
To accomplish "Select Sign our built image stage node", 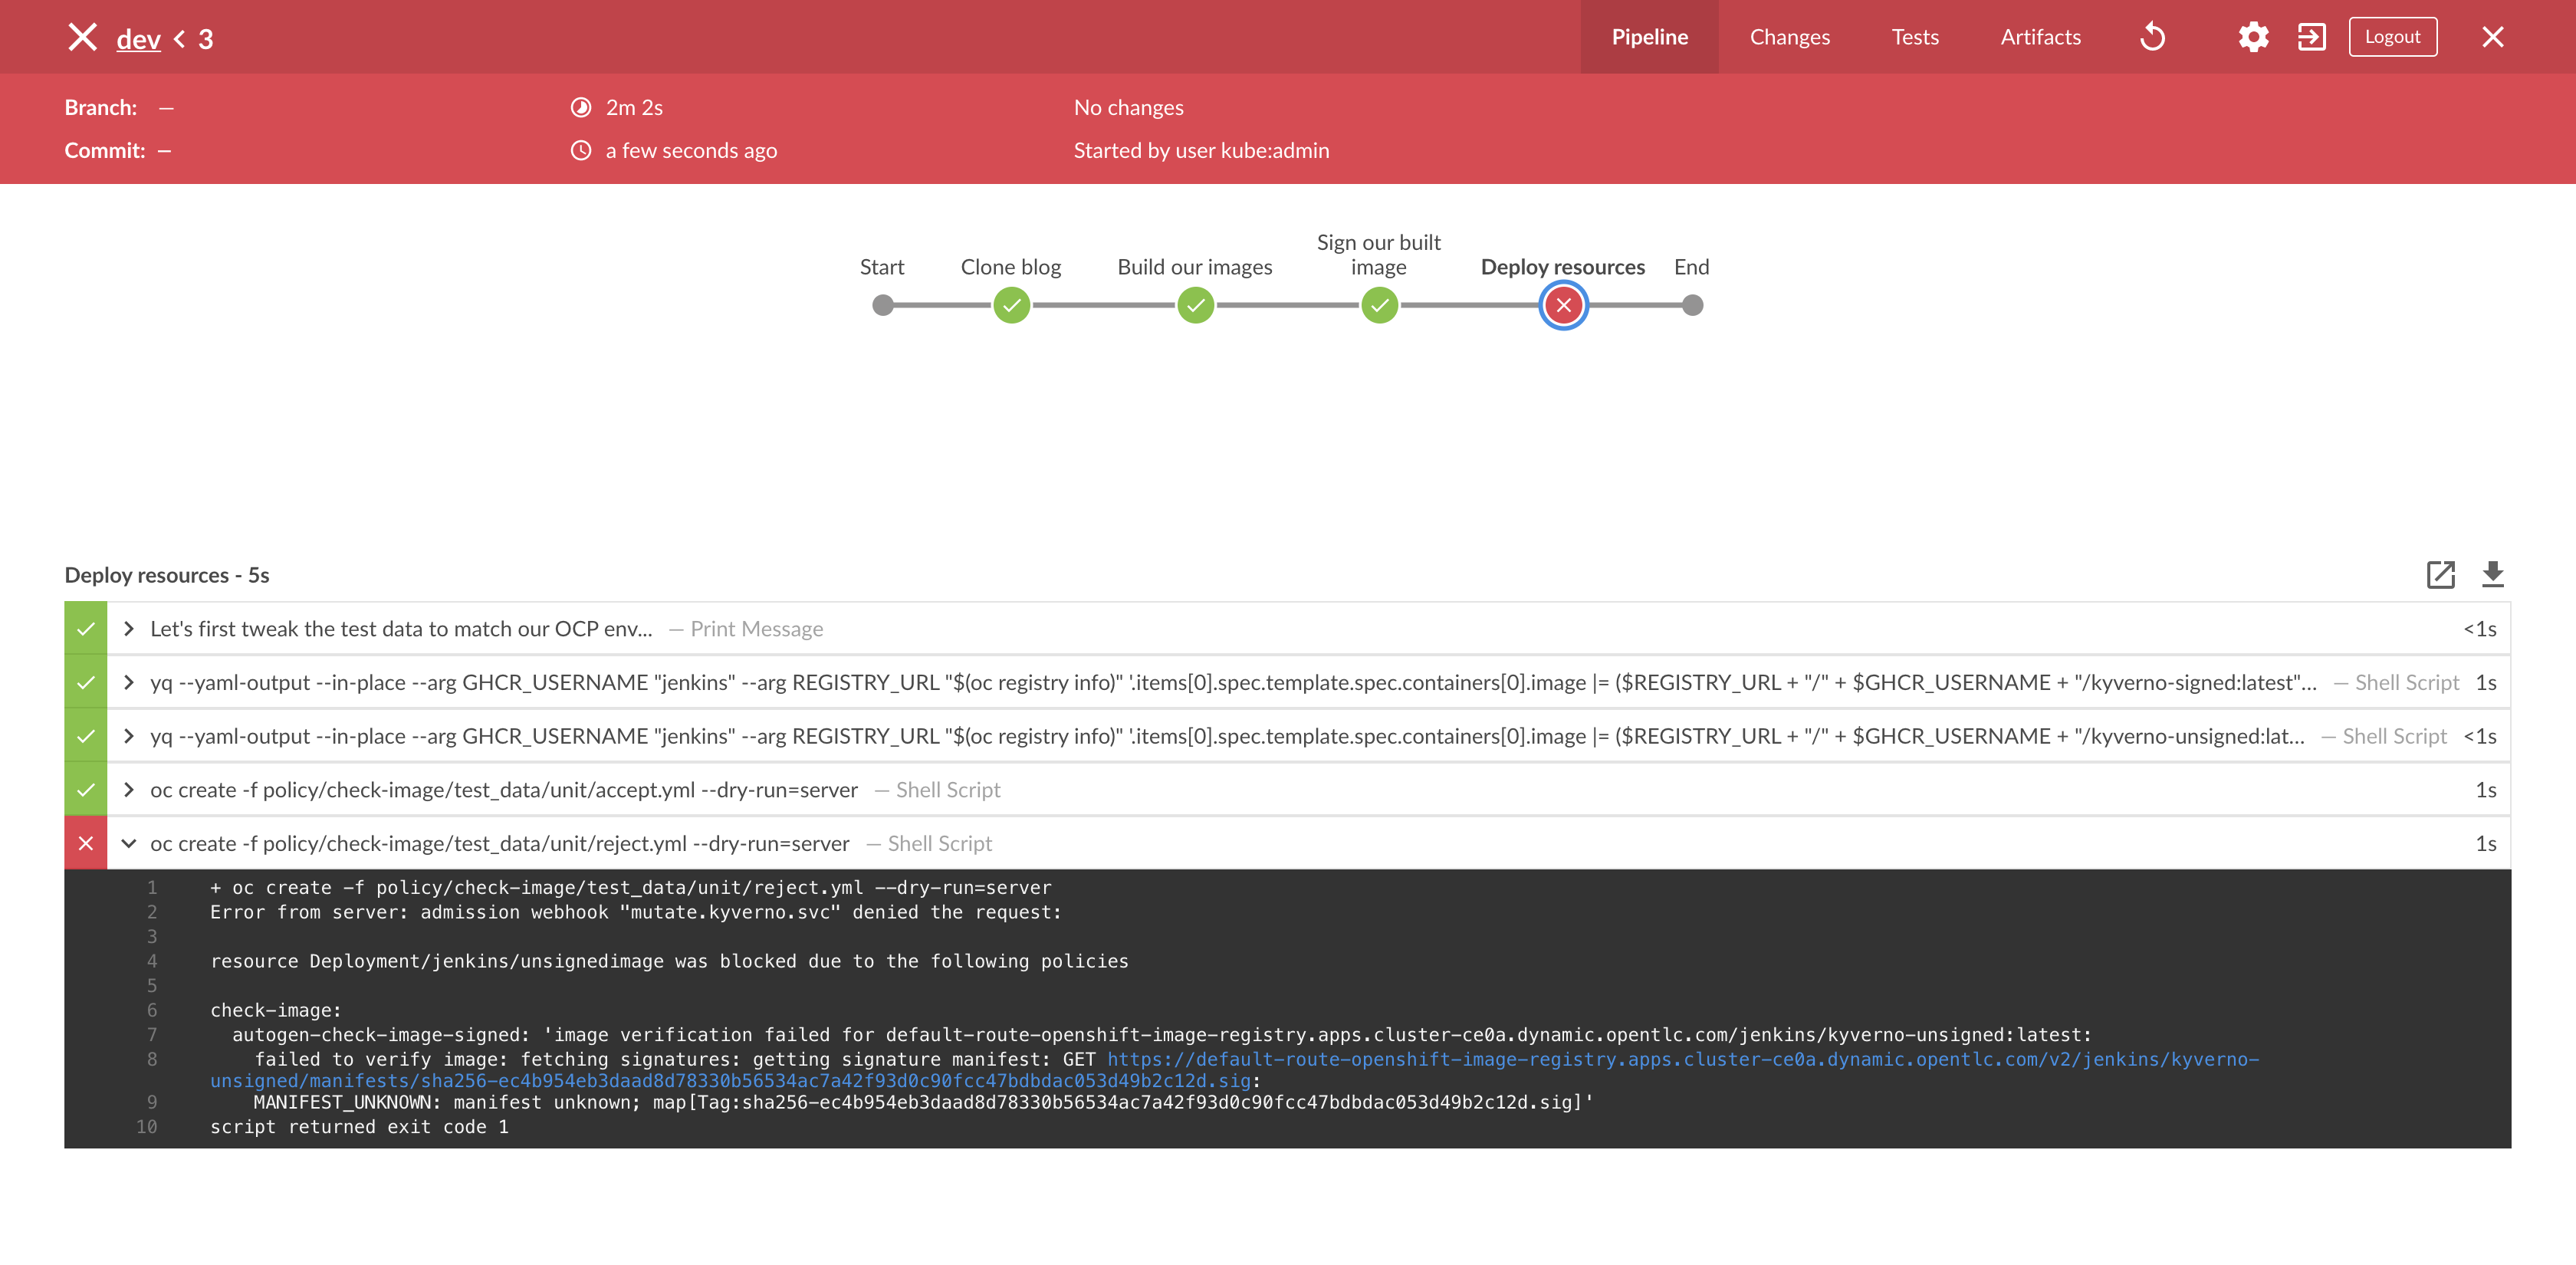I will pyautogui.click(x=1379, y=305).
